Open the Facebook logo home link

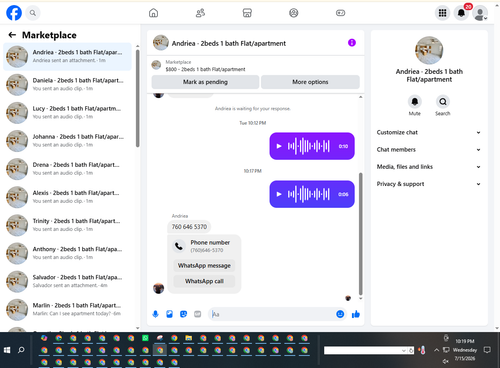click(x=14, y=13)
